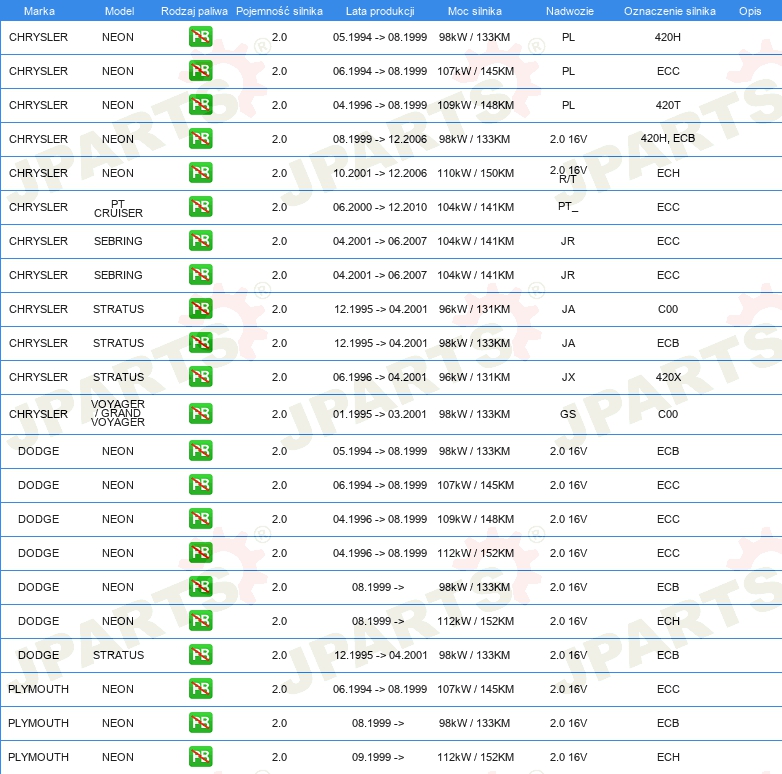
Task: Click the Rodzaj paliwa column header
Action: coord(194,11)
